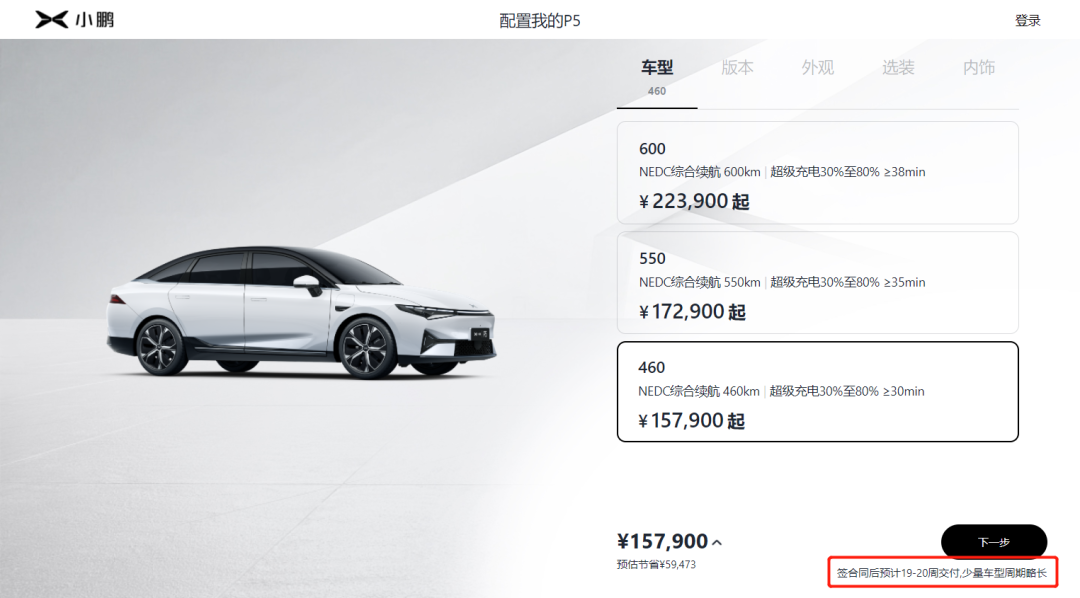Open the 选装 tab

898,68
